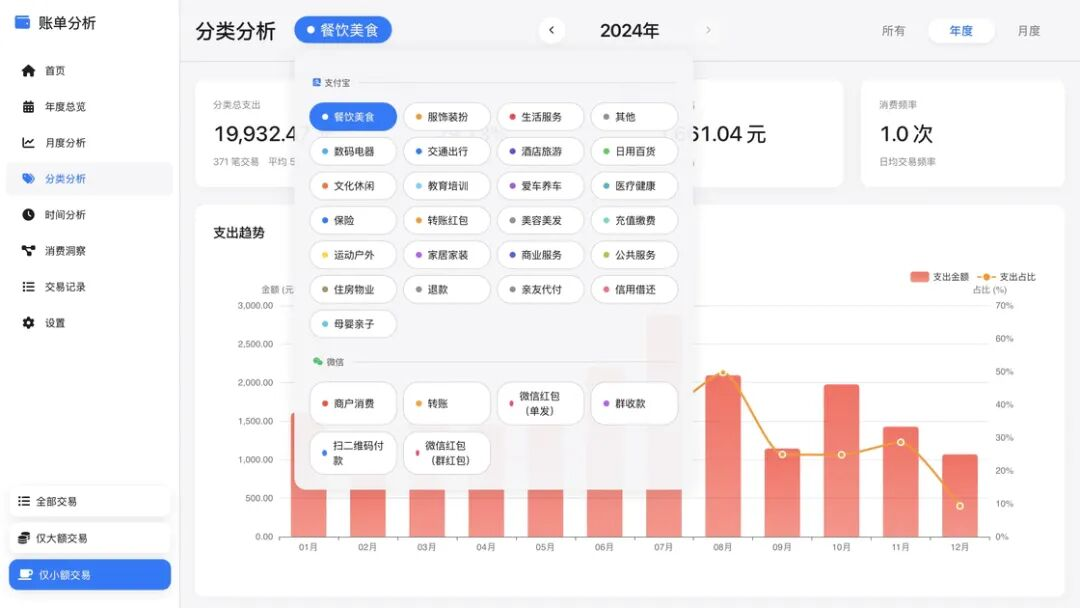Image resolution: width=1080 pixels, height=608 pixels.
Task: Click the 12月 bar in chart
Action: click(x=959, y=495)
